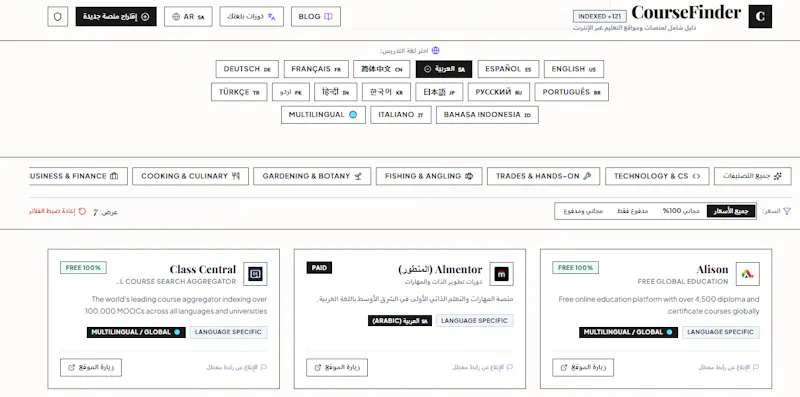The height and width of the screenshot is (397, 800).
Task: Report broken link on Almentor card
Action: pyautogui.click(x=483, y=367)
